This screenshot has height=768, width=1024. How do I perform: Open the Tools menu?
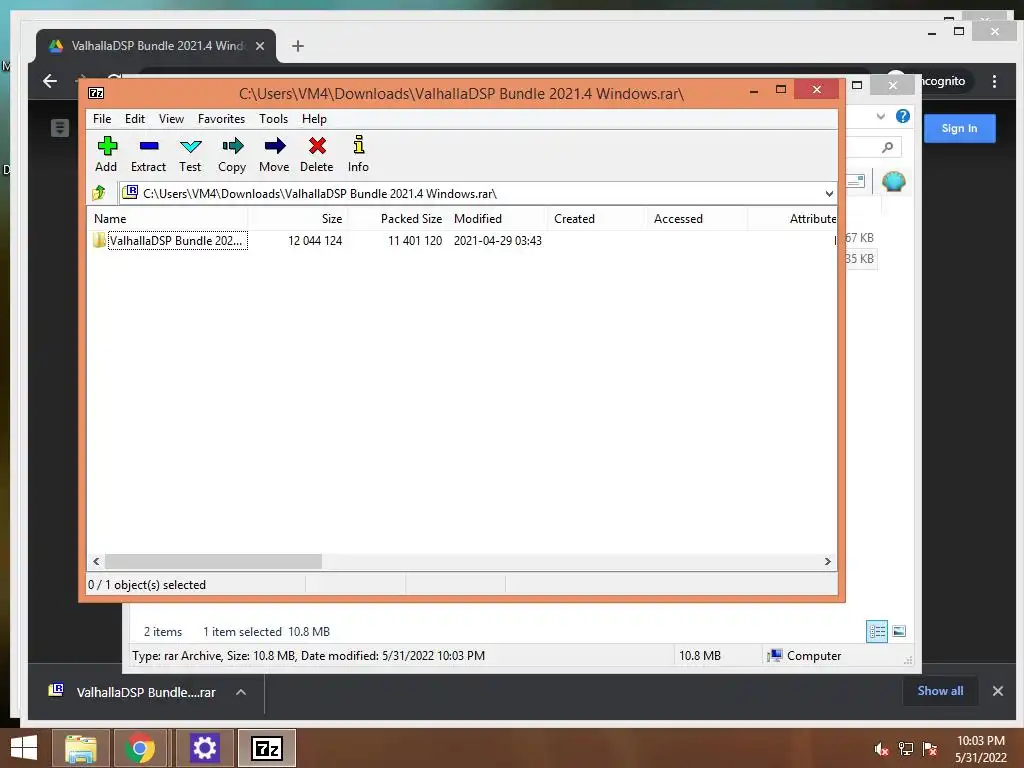(273, 119)
